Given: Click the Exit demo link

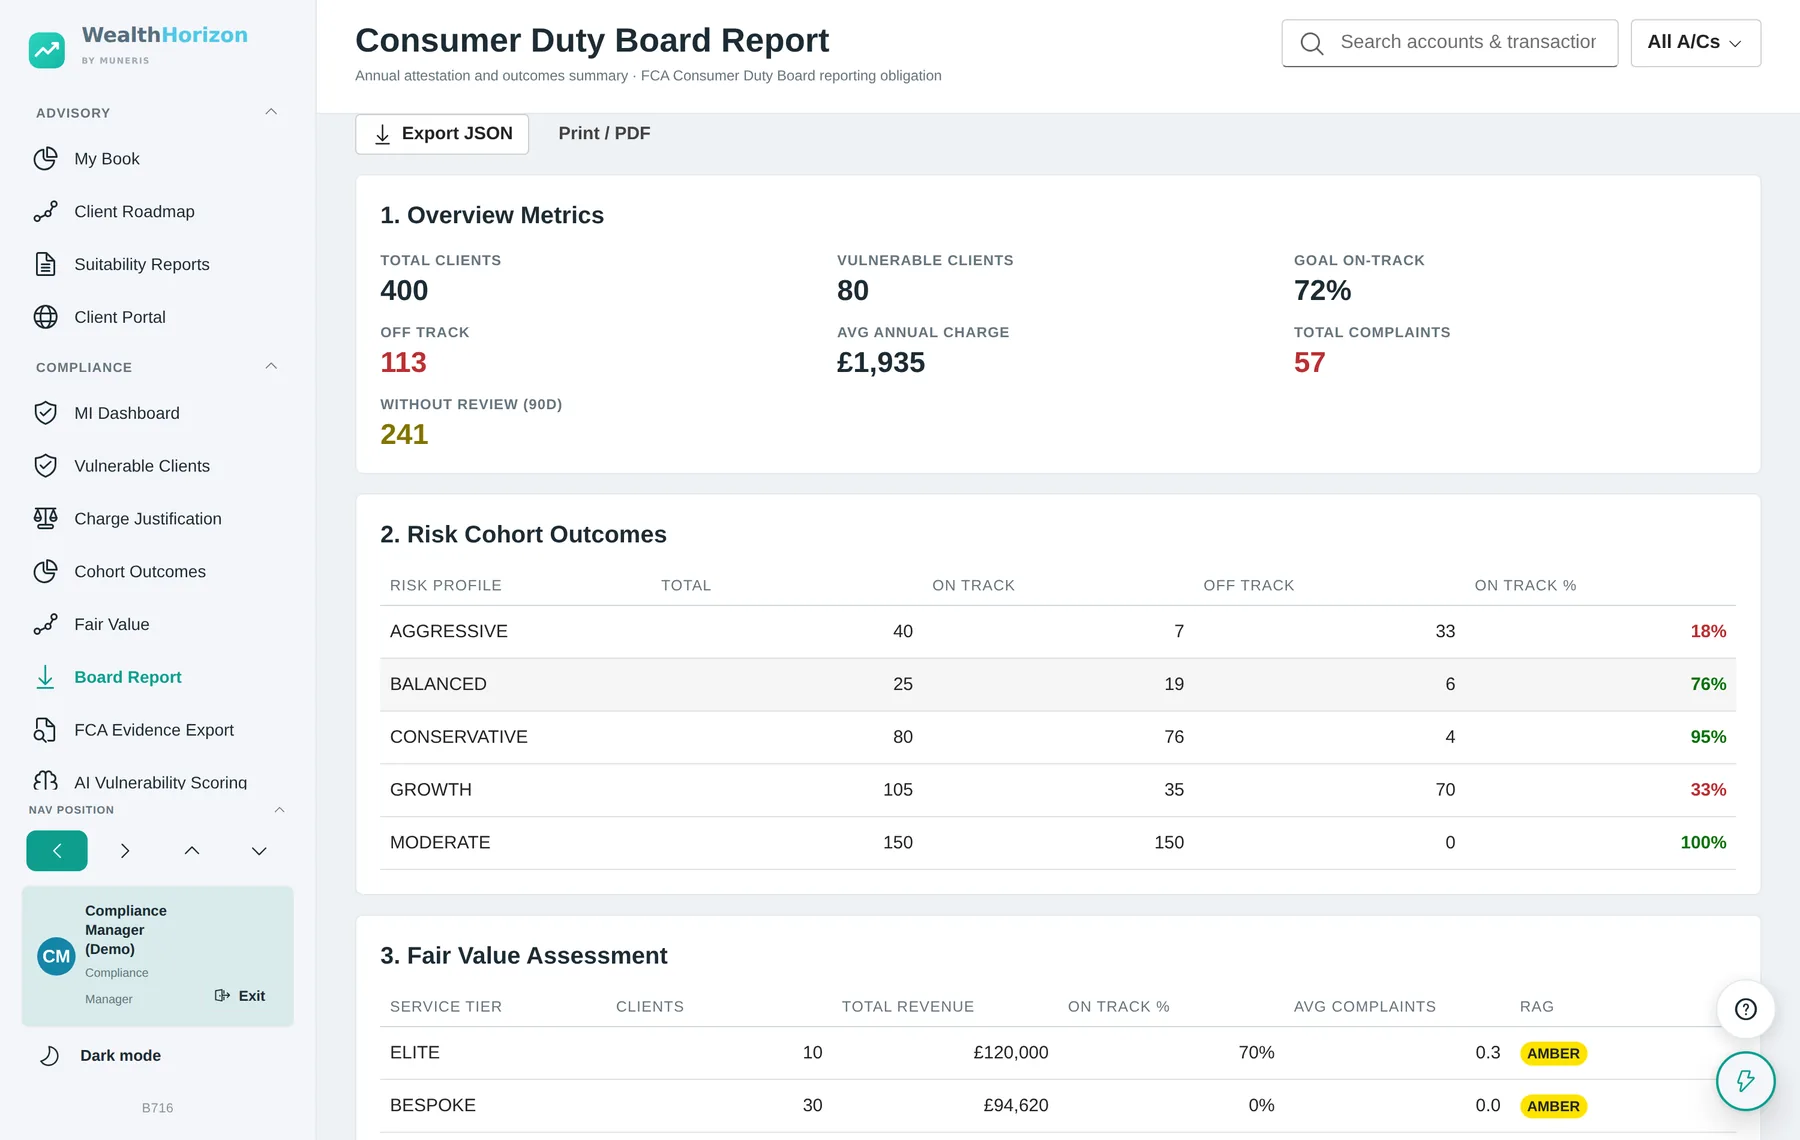Looking at the screenshot, I should pyautogui.click(x=240, y=996).
